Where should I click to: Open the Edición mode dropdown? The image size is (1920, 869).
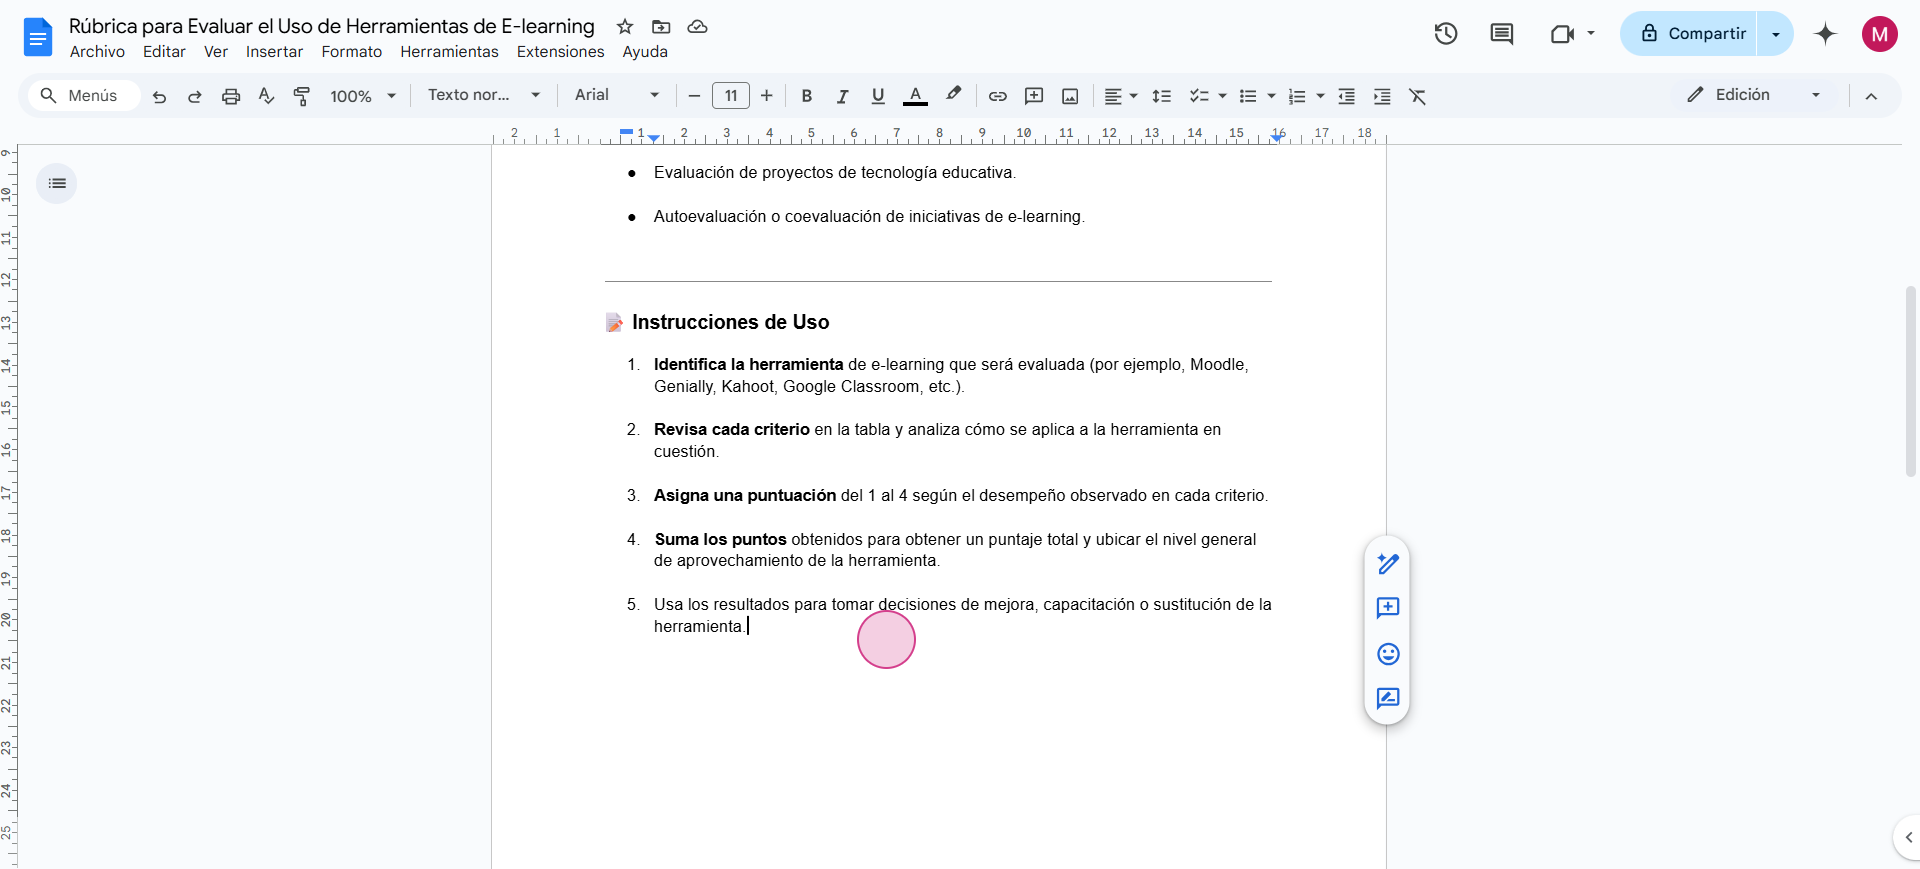pyautogui.click(x=1755, y=95)
